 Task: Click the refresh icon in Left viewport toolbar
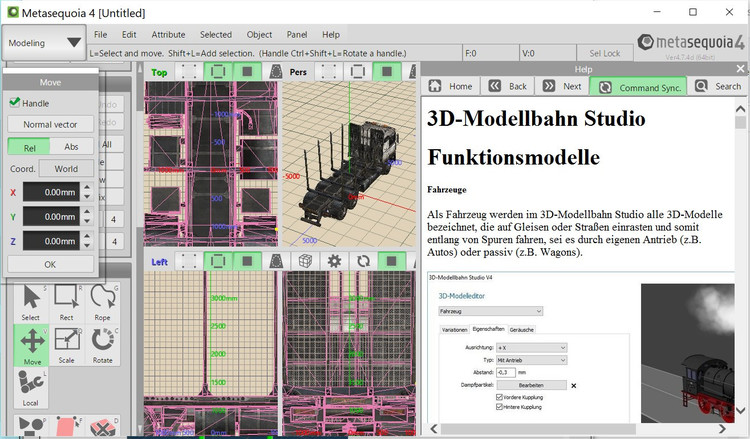pos(363,261)
